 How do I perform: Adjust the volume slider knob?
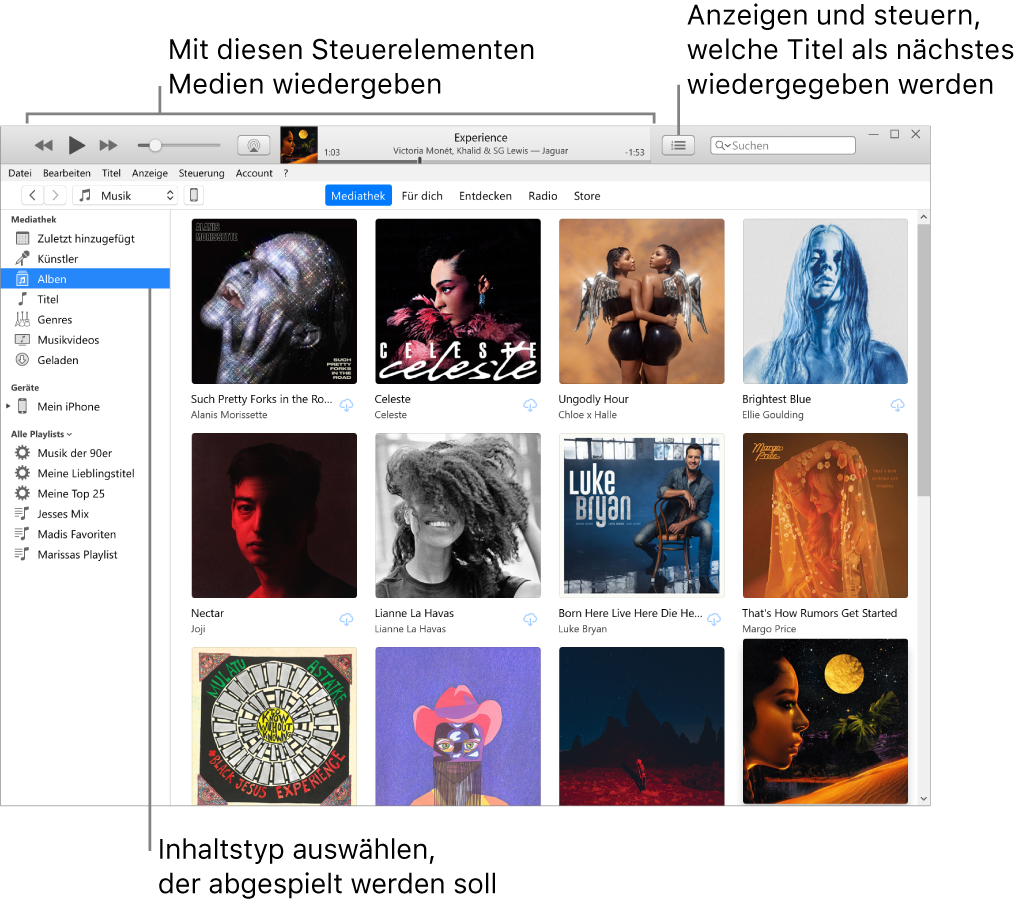155,145
